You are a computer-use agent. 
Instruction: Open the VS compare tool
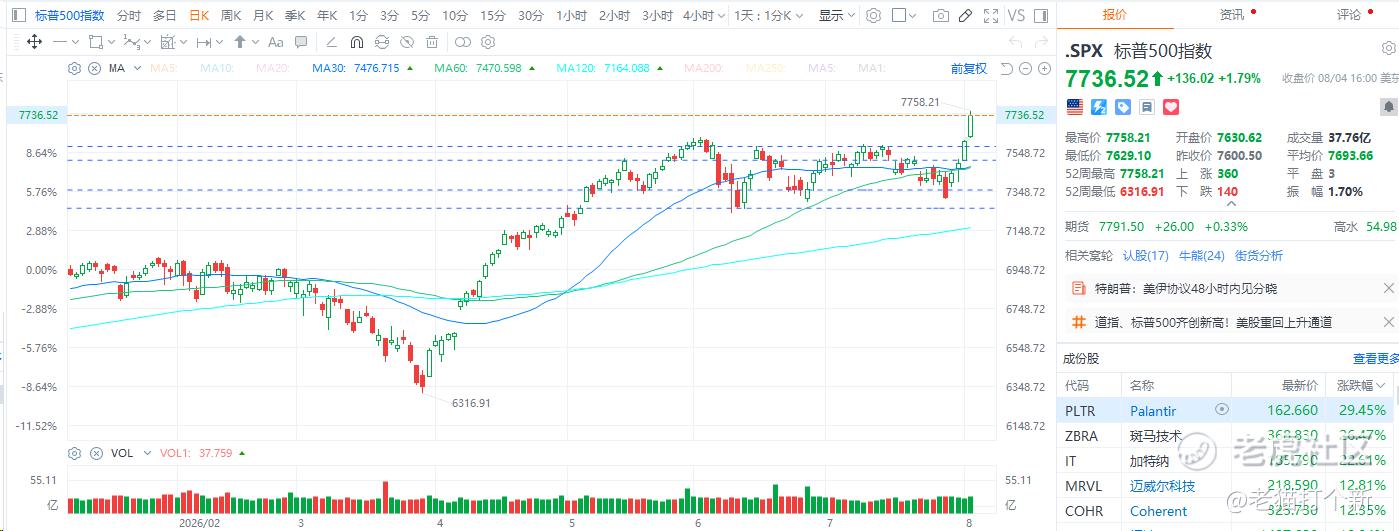[1016, 16]
